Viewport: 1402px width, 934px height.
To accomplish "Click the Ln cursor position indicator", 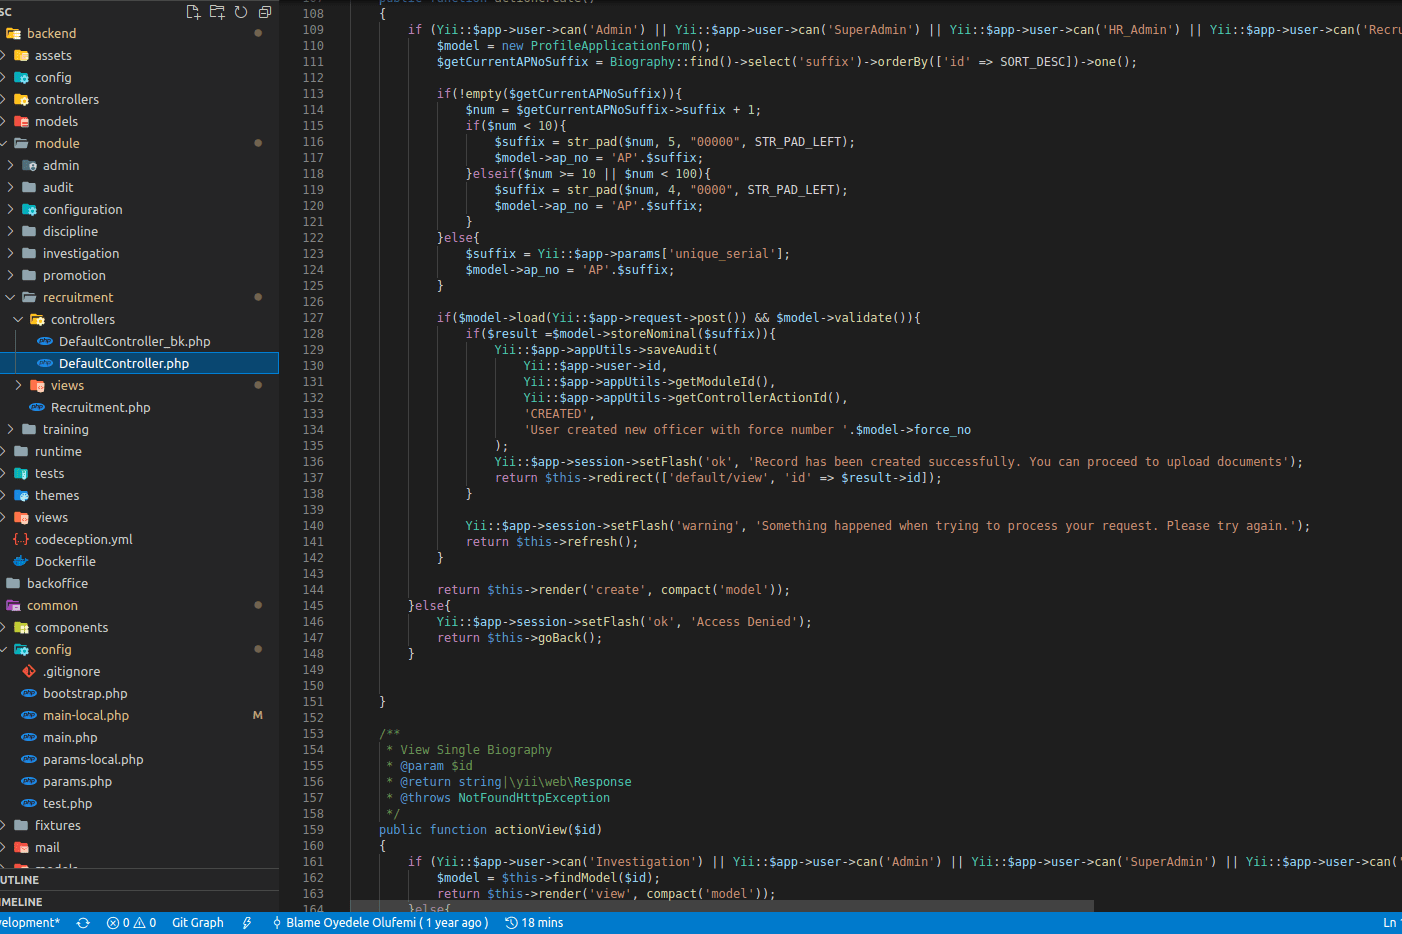I will point(1391,923).
